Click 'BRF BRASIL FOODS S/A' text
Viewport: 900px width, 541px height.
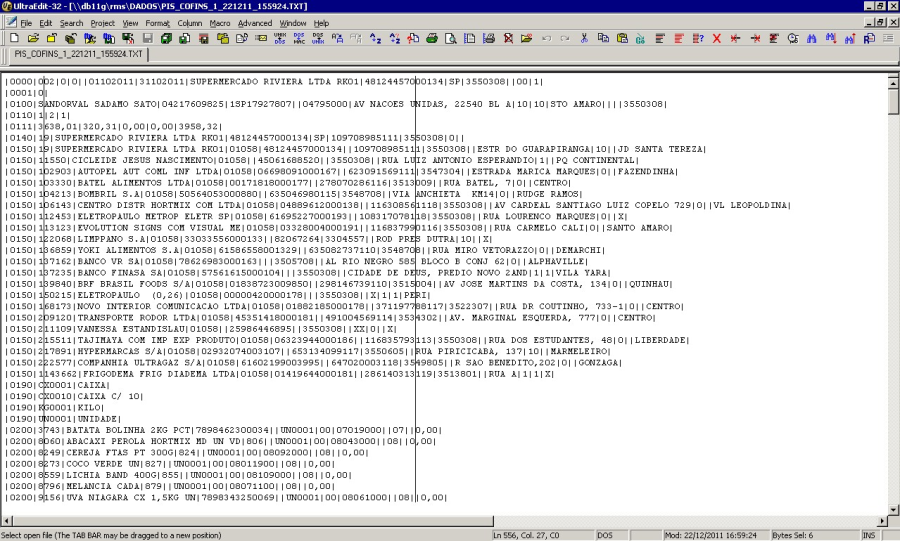(134, 284)
